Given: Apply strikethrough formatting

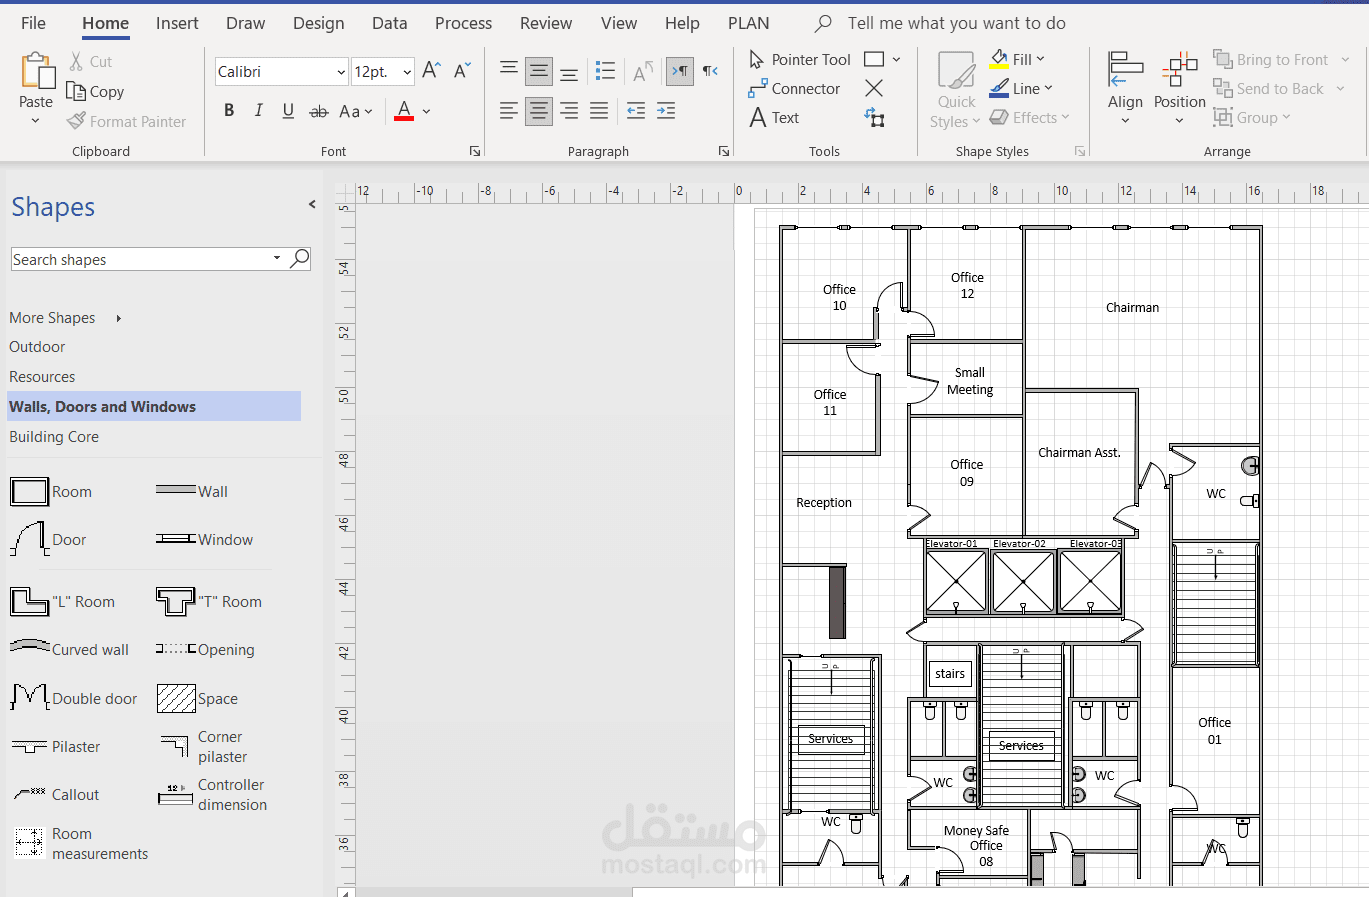Looking at the screenshot, I should click(319, 111).
